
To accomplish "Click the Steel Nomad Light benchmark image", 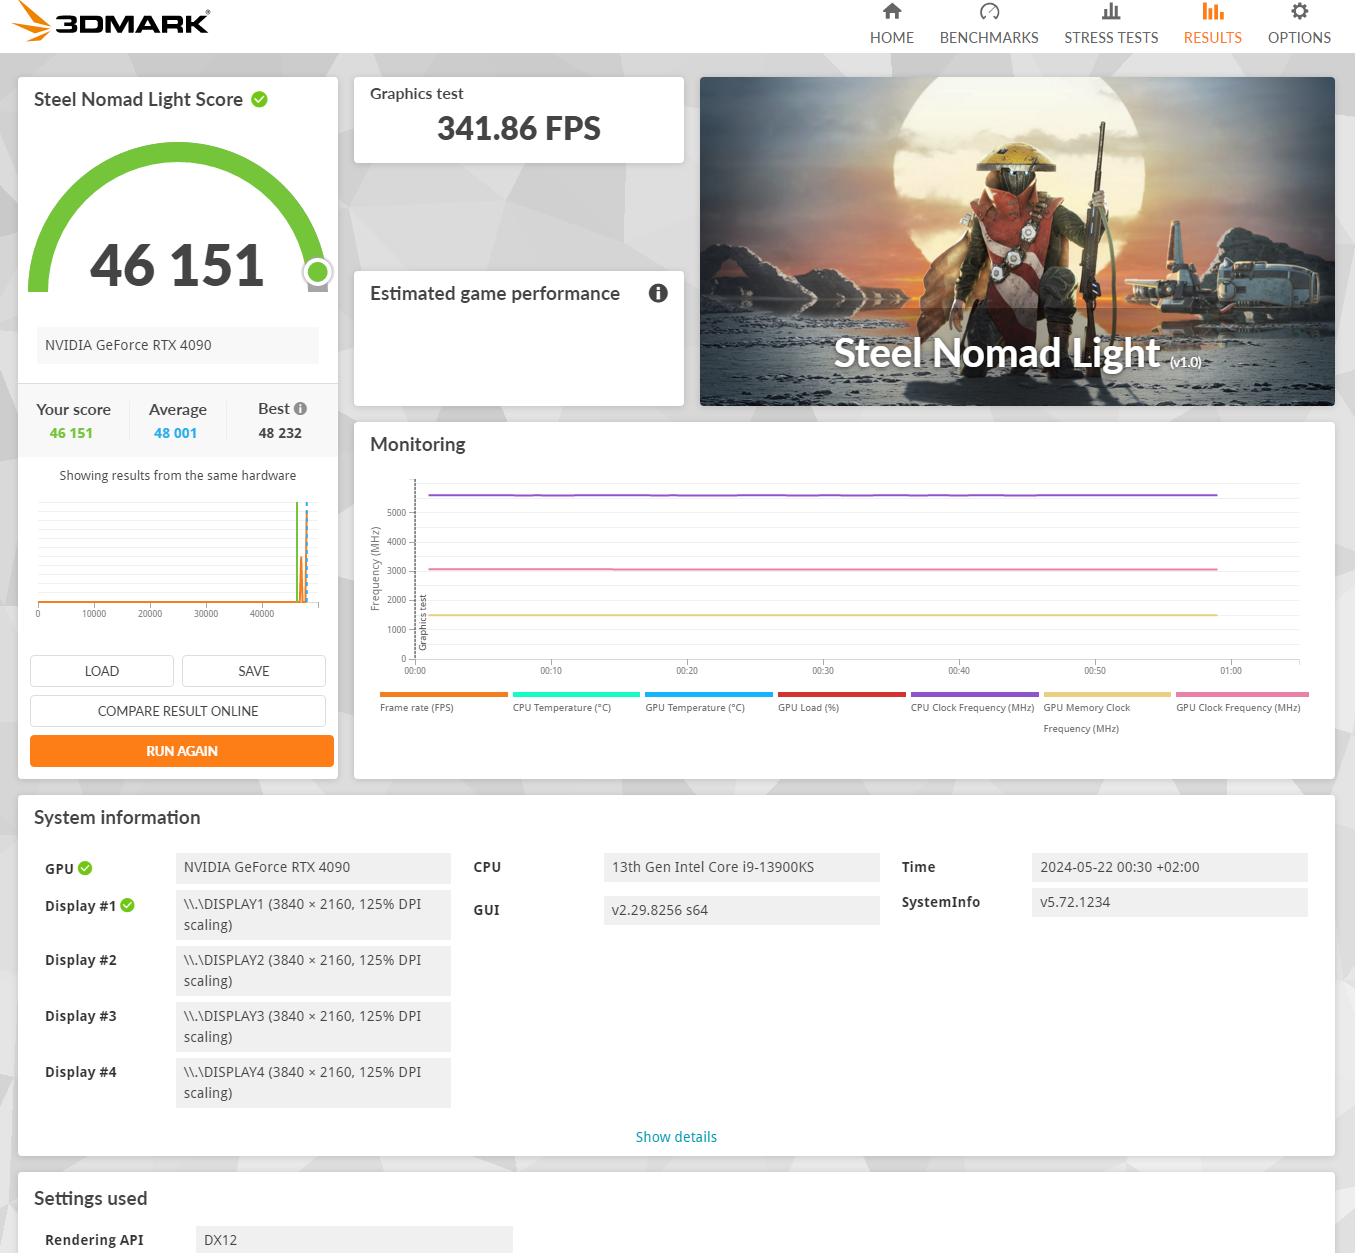I will coord(1017,241).
